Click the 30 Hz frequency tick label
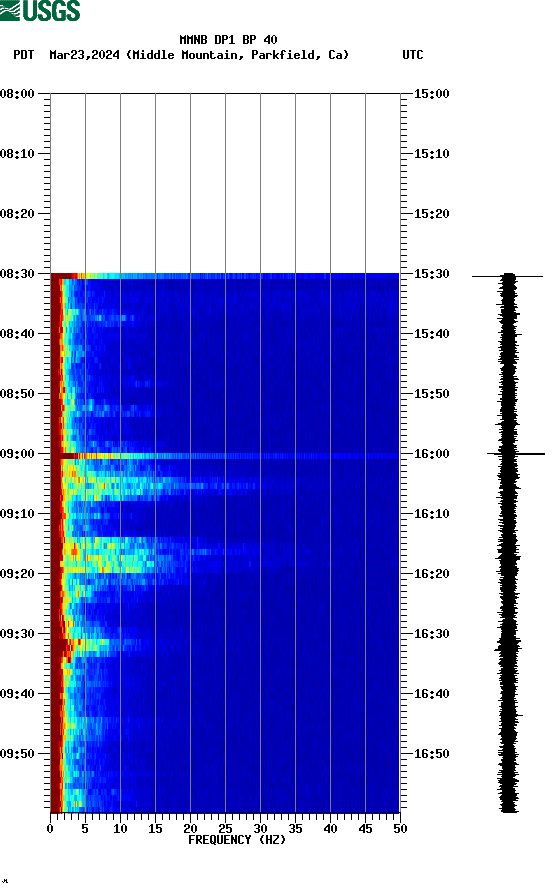 [x=260, y=829]
